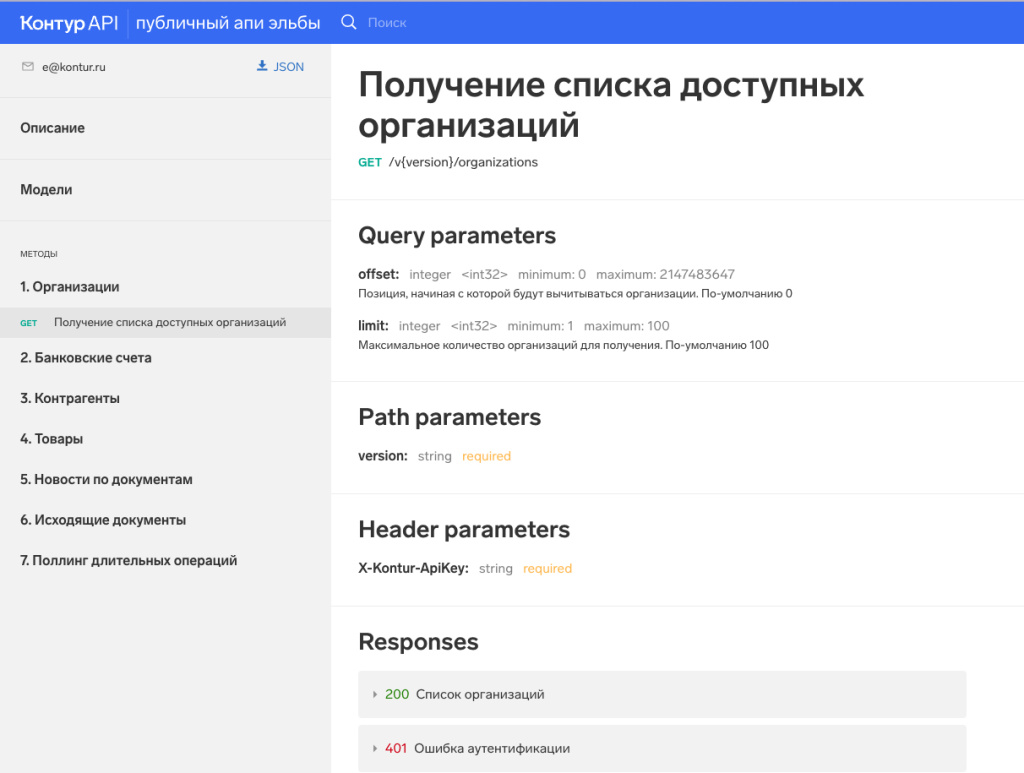Open 3. Контрагенты section

(x=70, y=399)
